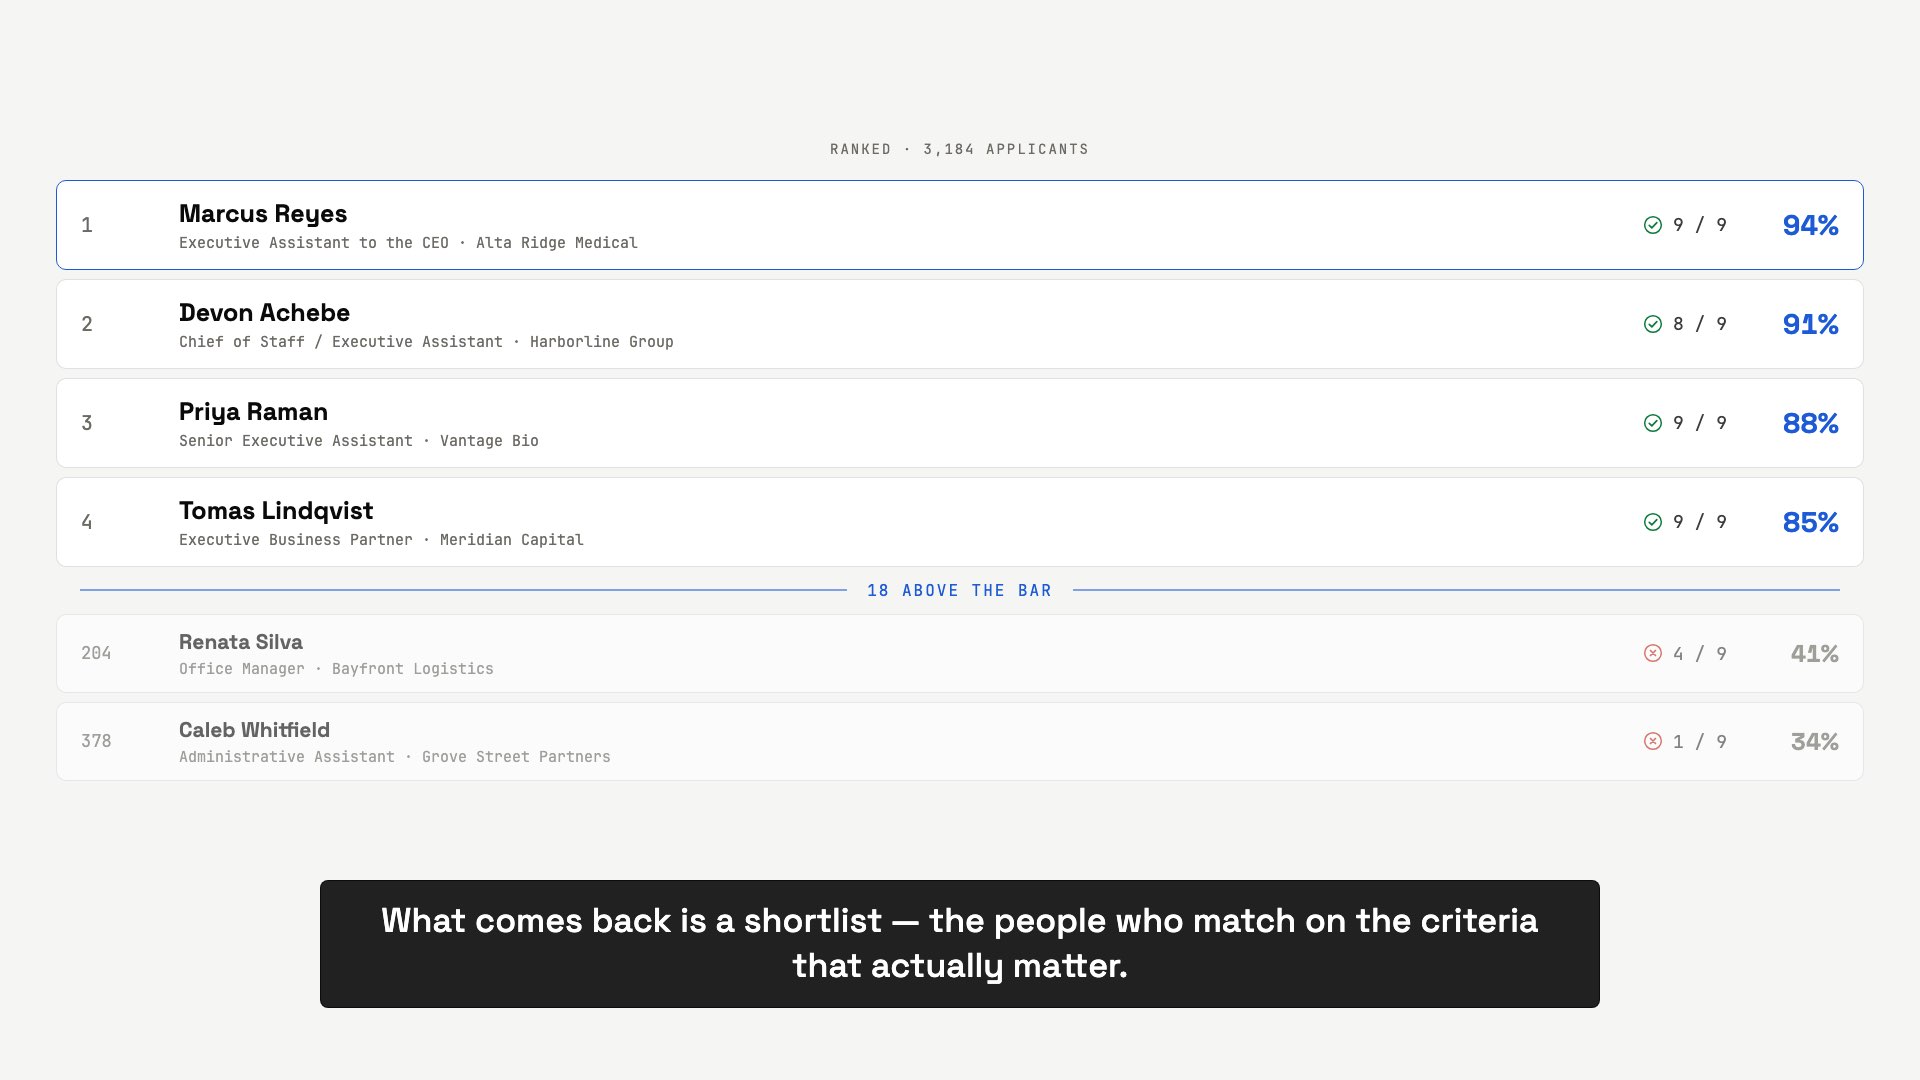
Task: Click the 88% match score
Action: 1810,423
